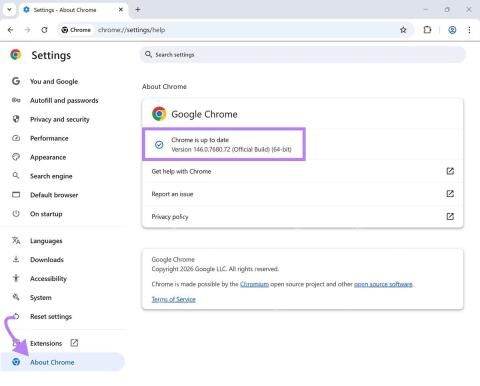This screenshot has height=386, width=480.
Task: Close the Settings - About Chrome tab
Action: (121, 10)
